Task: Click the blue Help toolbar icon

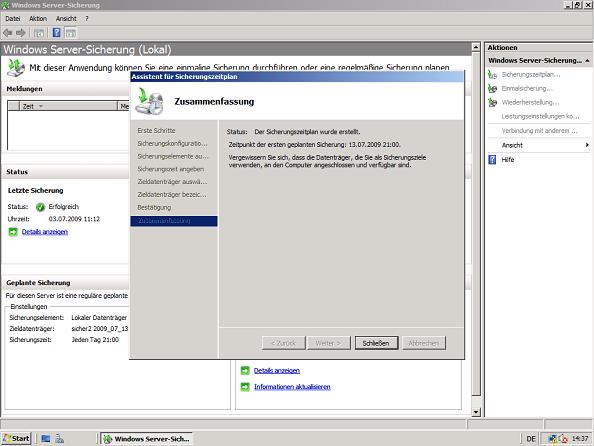Action: coord(56,33)
